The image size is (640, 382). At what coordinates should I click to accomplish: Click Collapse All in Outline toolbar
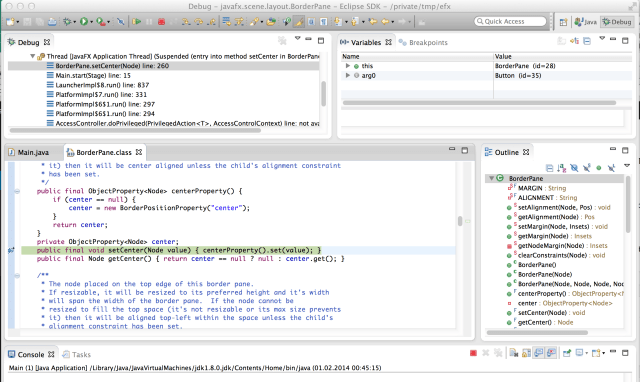(549, 168)
